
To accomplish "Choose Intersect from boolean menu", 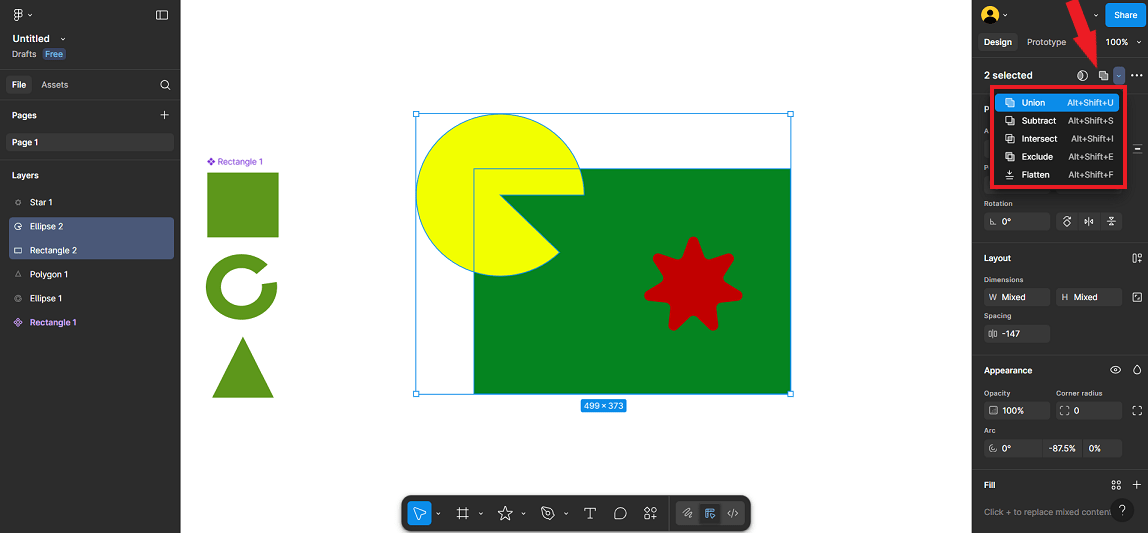I will click(x=1056, y=138).
